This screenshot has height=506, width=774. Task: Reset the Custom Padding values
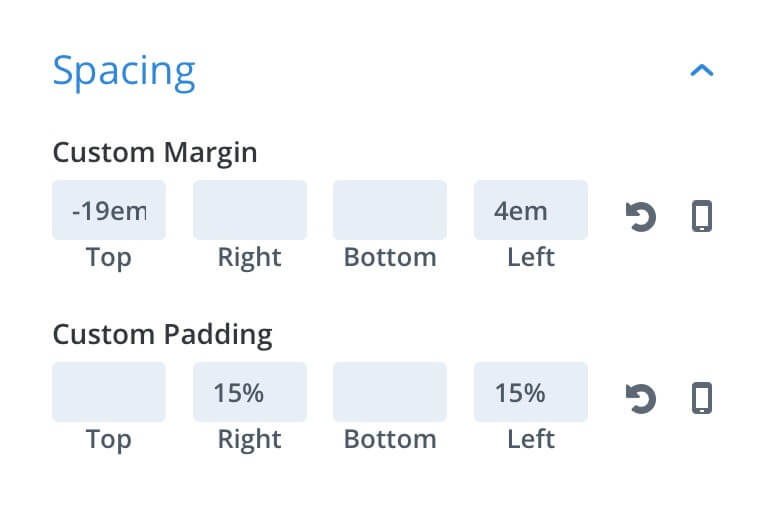click(641, 398)
